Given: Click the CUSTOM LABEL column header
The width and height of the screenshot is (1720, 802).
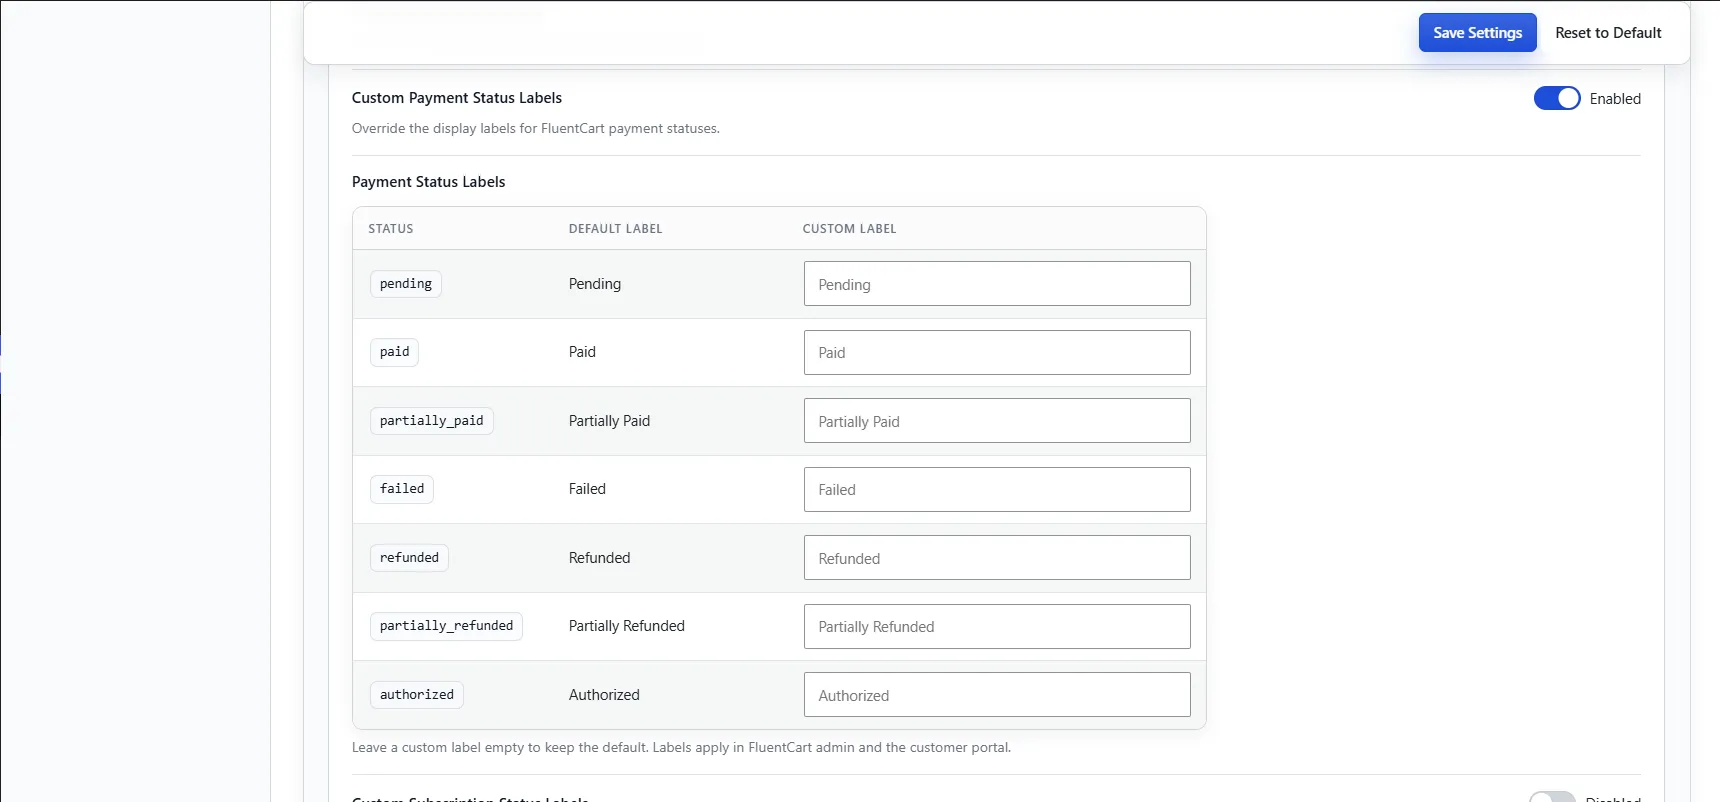Looking at the screenshot, I should tap(849, 229).
